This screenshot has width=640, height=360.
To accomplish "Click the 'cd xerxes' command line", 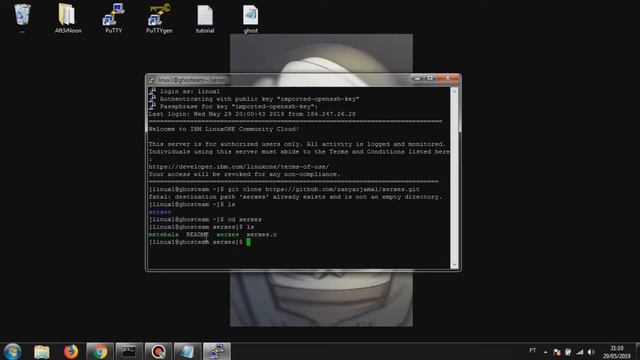I will (205, 219).
